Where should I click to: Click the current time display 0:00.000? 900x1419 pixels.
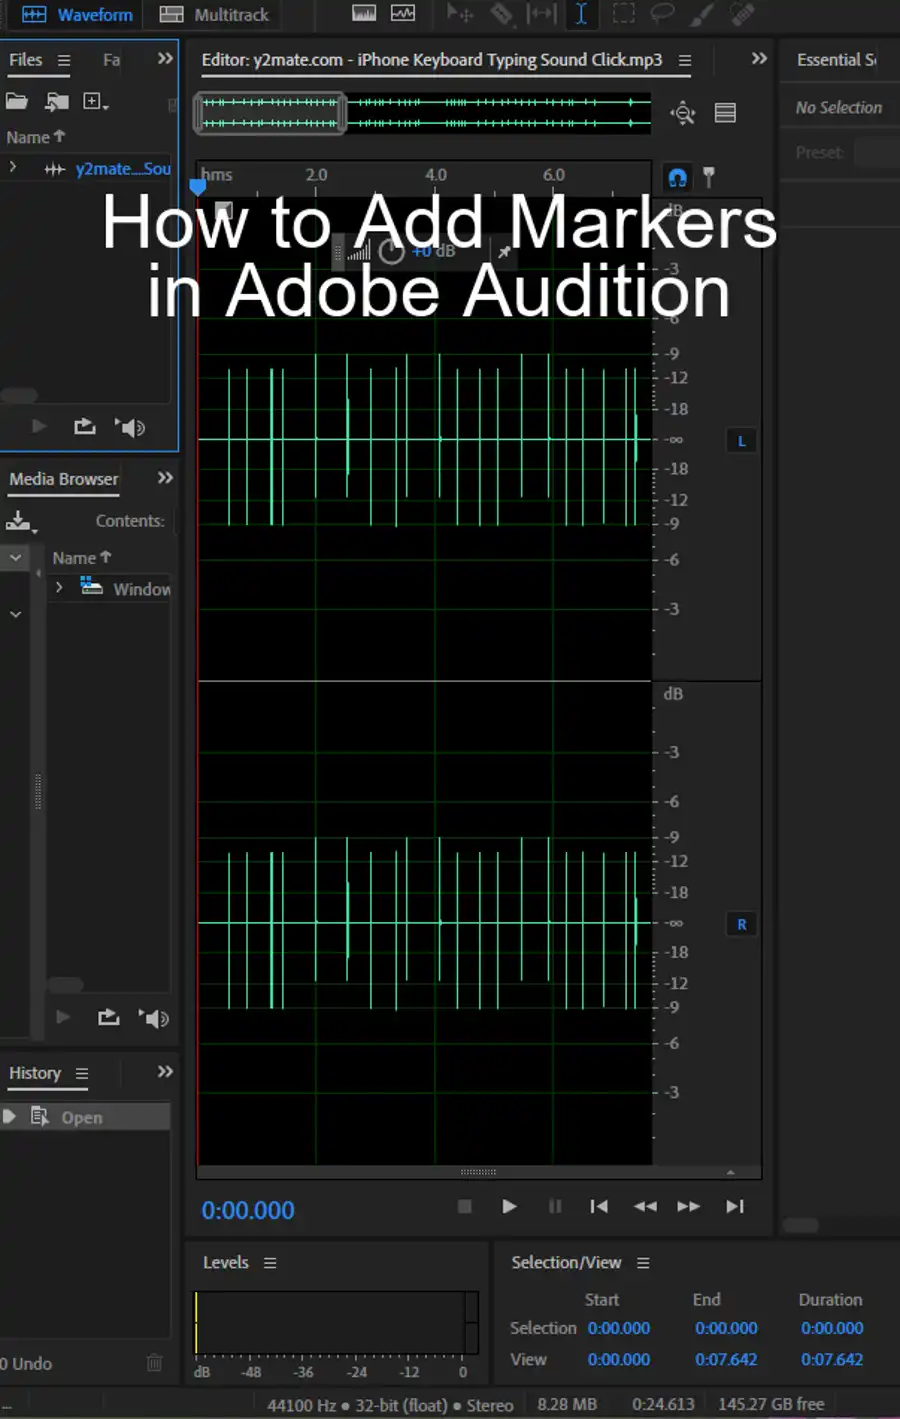248,1211
